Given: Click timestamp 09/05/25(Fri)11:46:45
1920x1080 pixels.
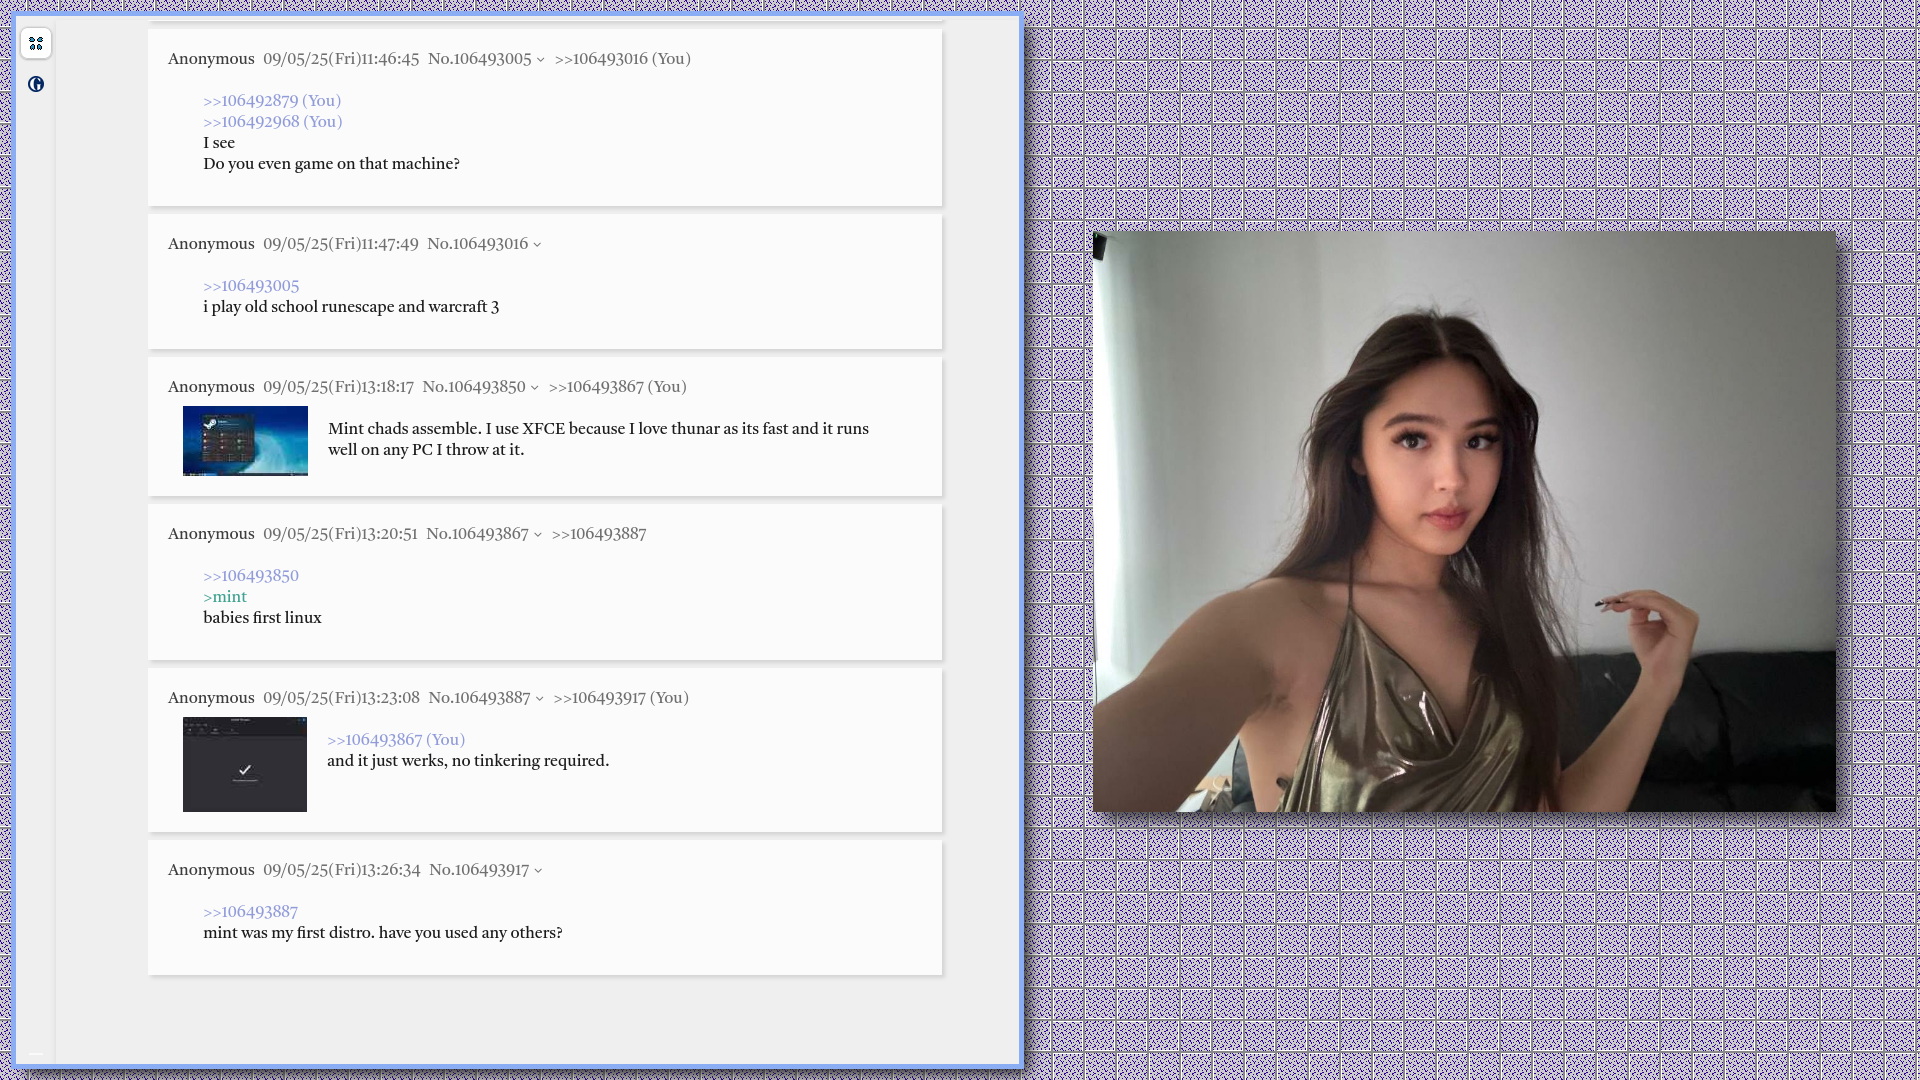Looking at the screenshot, I should [341, 59].
